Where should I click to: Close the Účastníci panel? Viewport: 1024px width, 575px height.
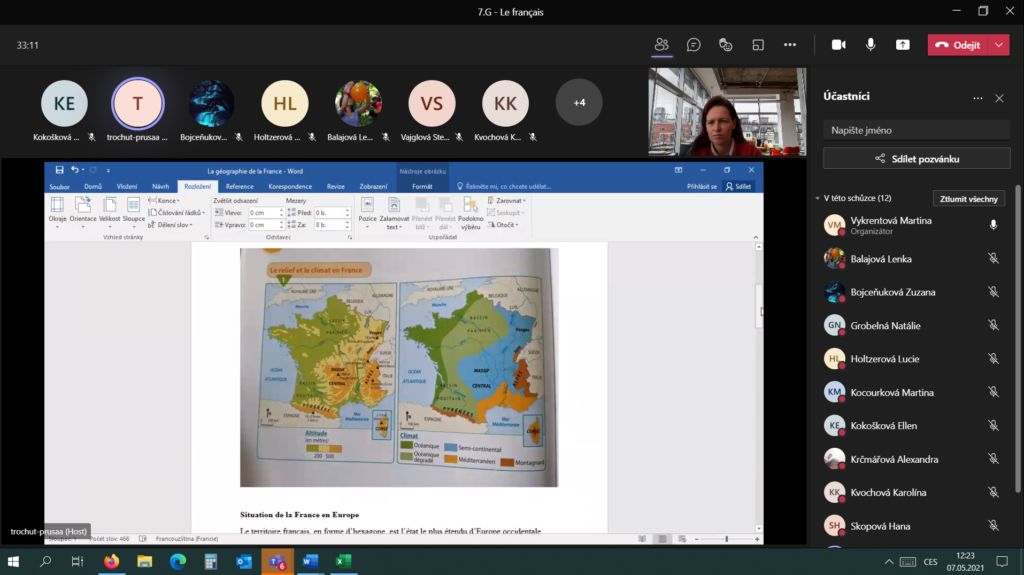click(x=999, y=98)
